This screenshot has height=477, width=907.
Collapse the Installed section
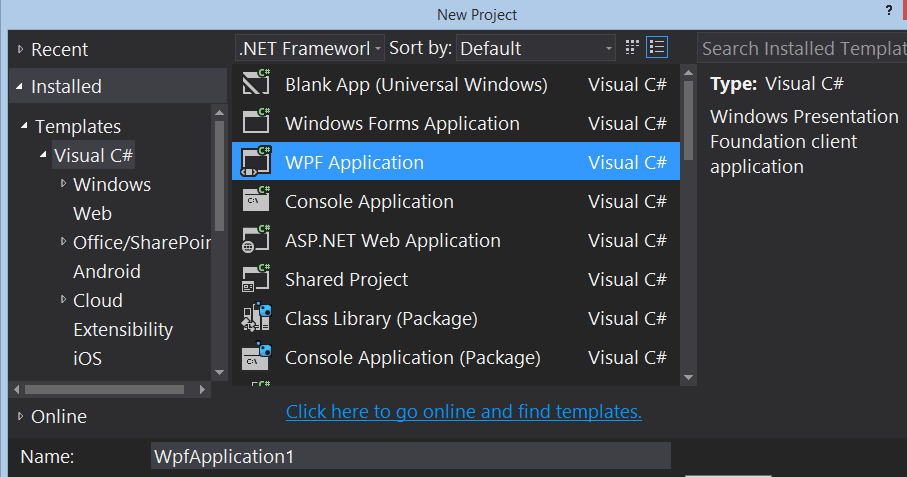pyautogui.click(x=20, y=86)
